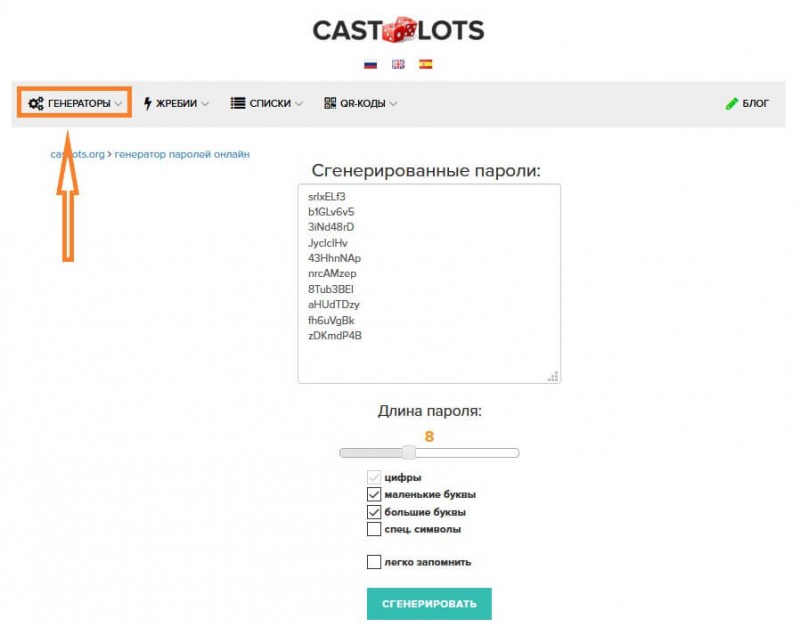Image resolution: width=800 pixels, height=627 pixels.
Task: Expand the QR-коды dropdown chevron
Action: [x=393, y=104]
